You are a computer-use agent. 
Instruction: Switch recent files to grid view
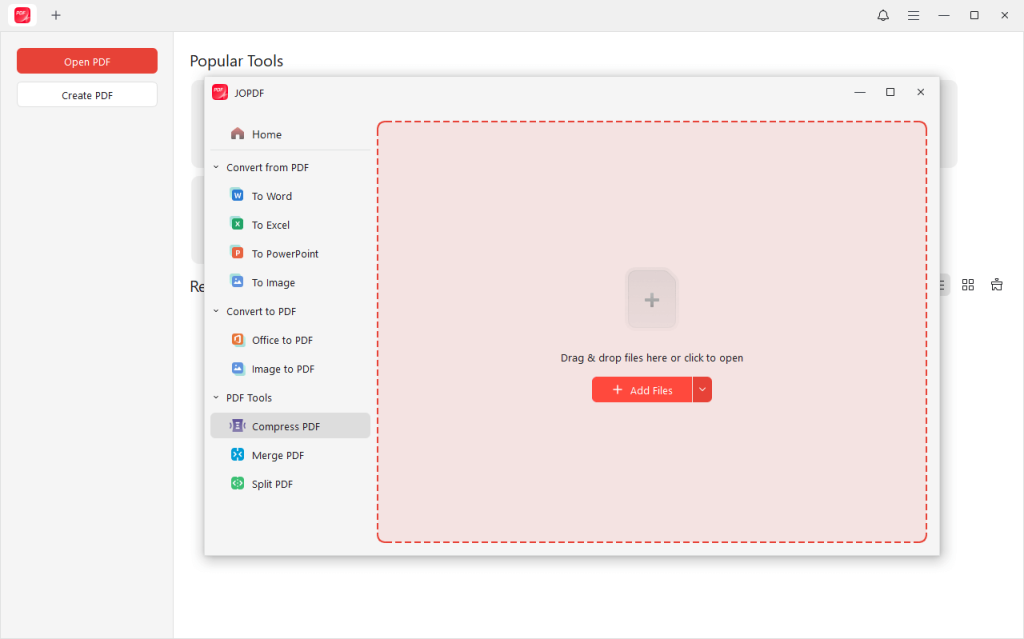[x=968, y=284]
